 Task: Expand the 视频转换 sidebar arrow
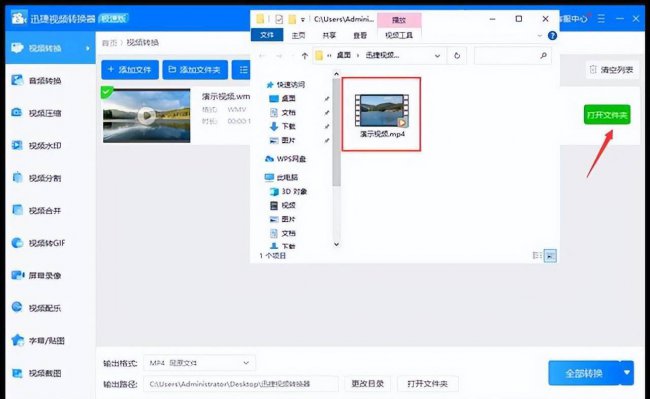tap(87, 48)
